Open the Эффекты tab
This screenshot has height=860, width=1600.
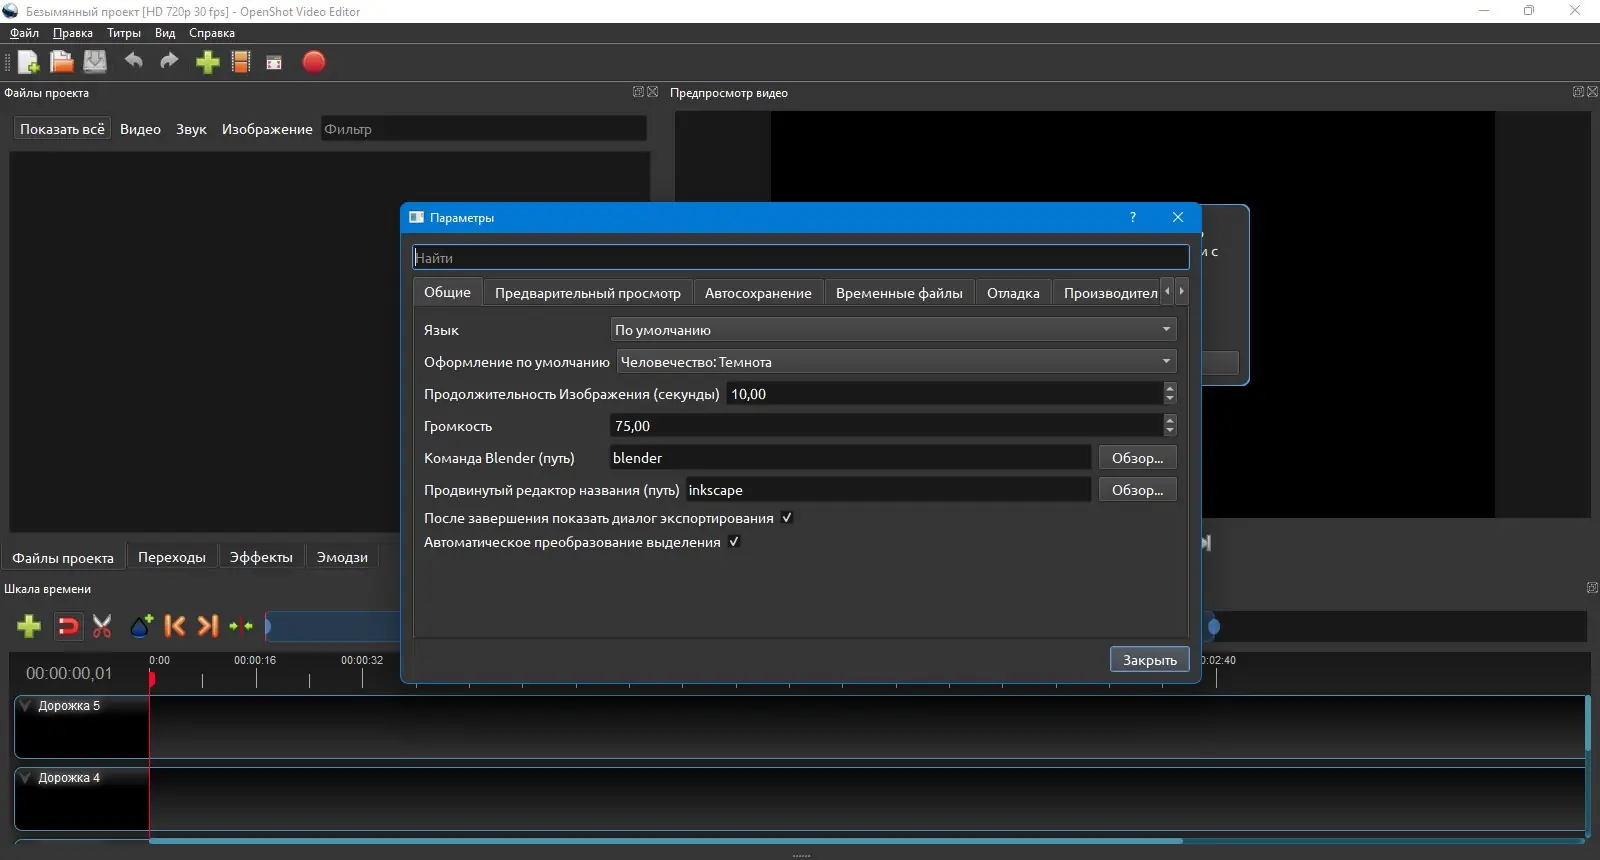[261, 557]
